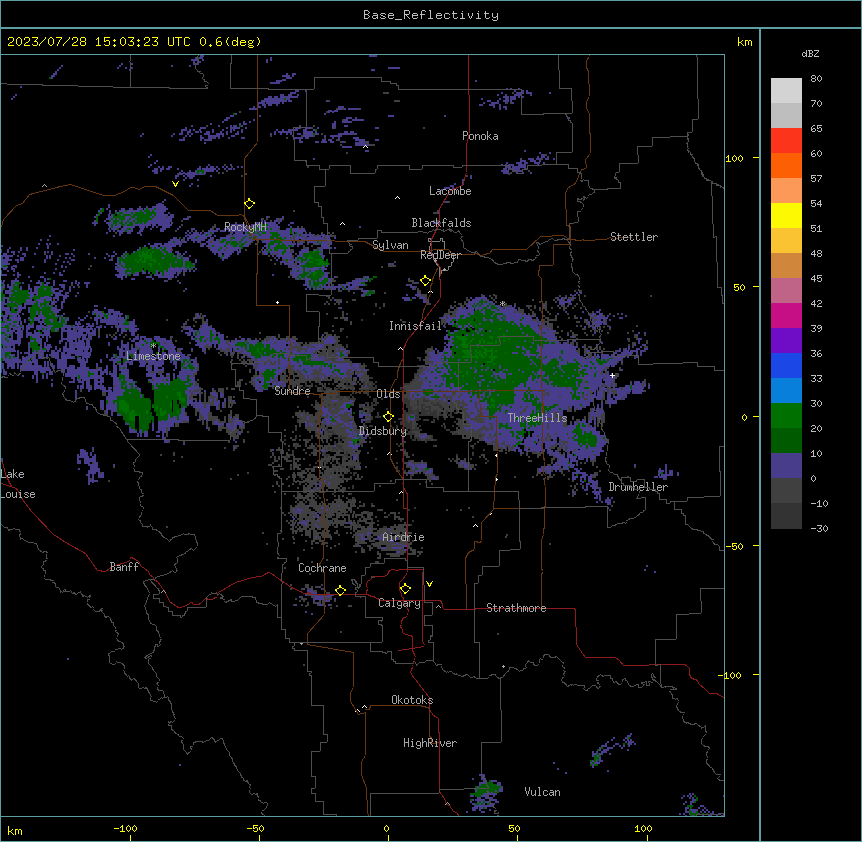The width and height of the screenshot is (862, 842).
Task: Click the Cochrane city label
Action: [322, 568]
